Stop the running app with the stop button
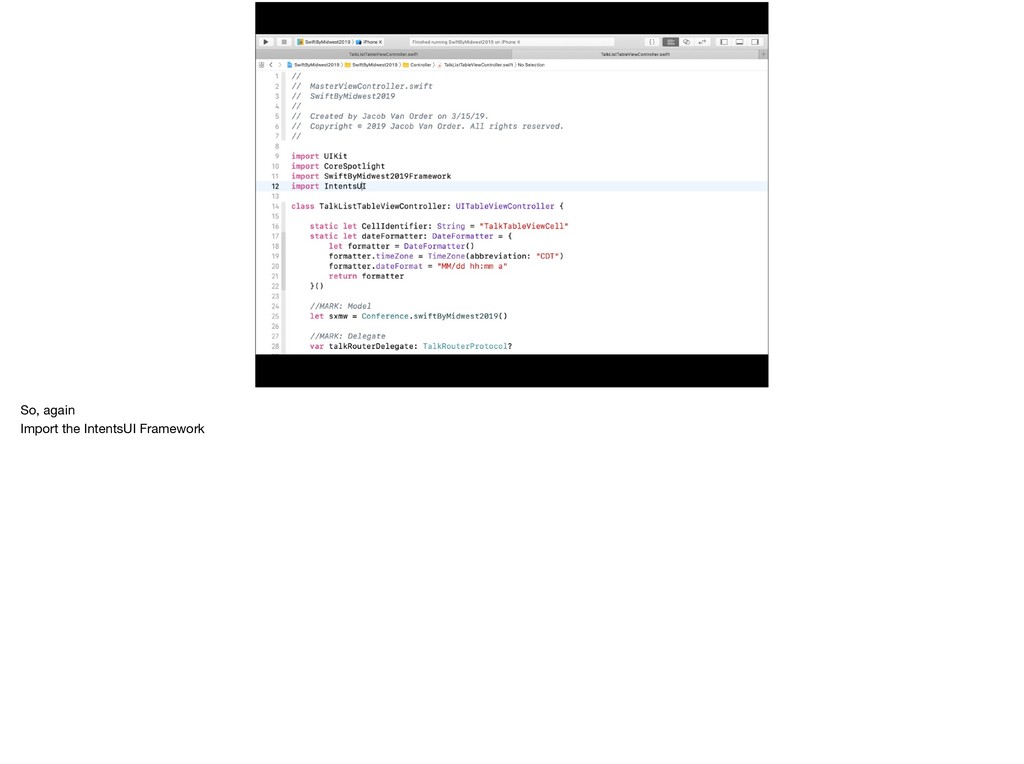The width and height of the screenshot is (1024, 764). click(x=284, y=42)
